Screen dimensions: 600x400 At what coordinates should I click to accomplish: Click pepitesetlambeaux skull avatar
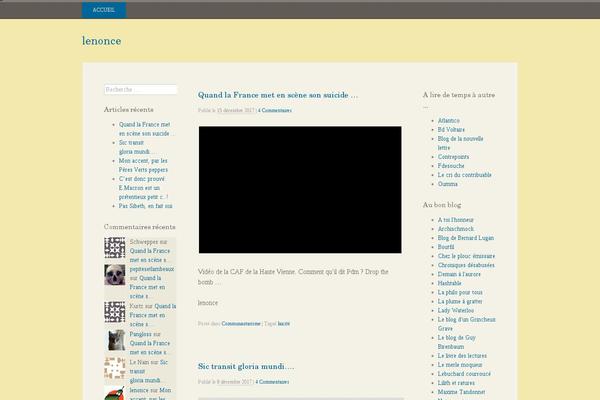(x=115, y=275)
